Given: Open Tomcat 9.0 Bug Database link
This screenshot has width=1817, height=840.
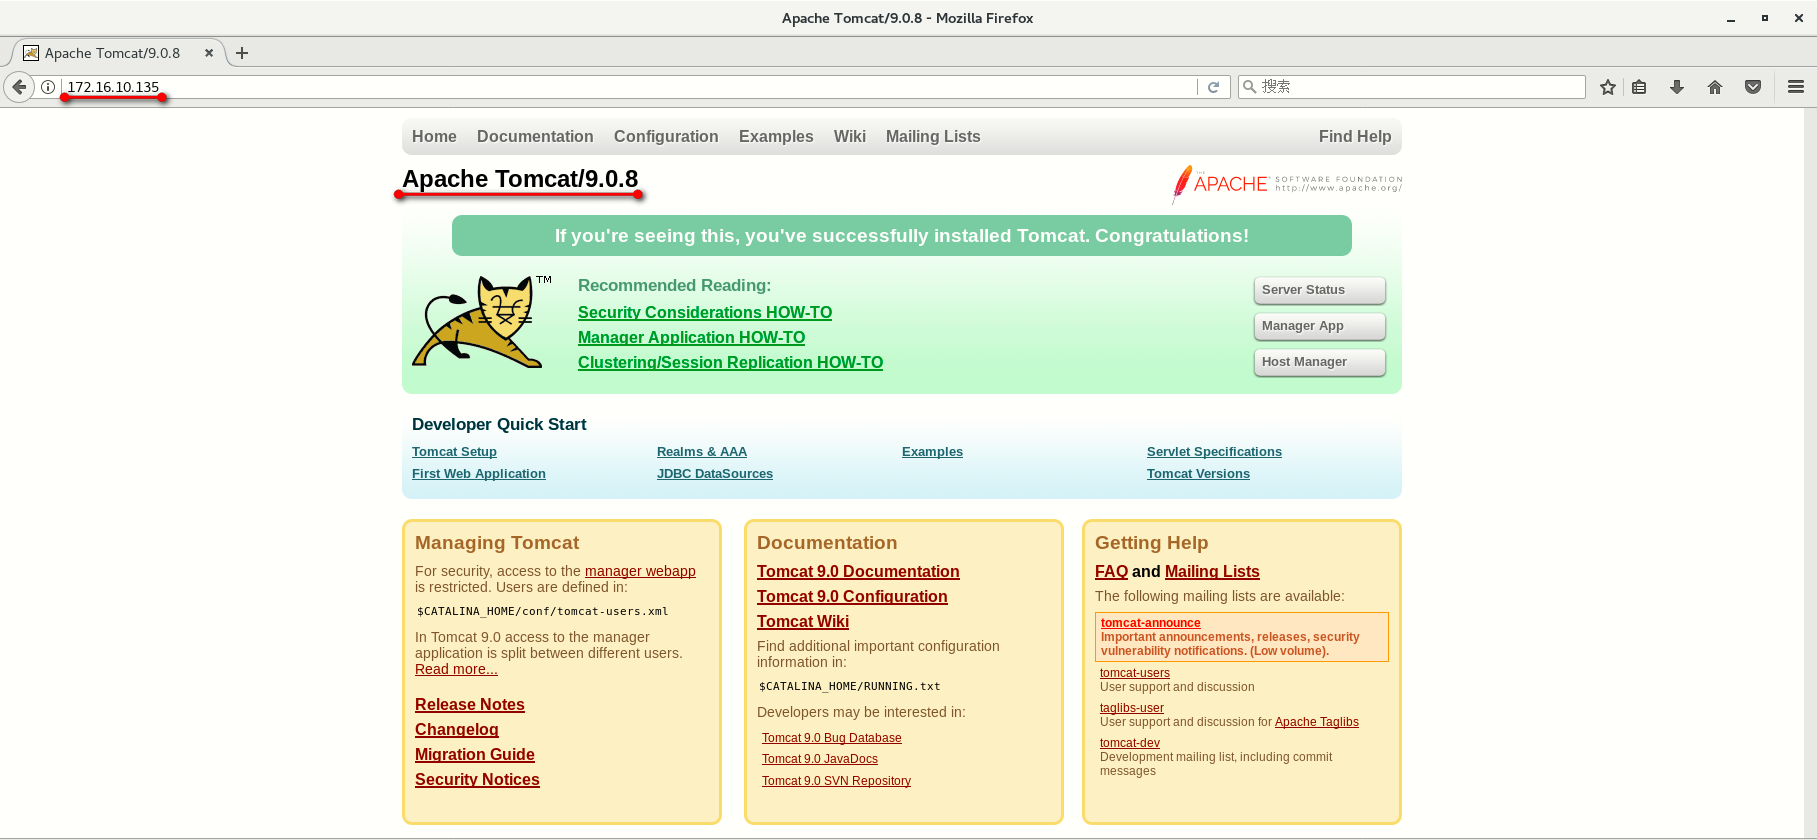Looking at the screenshot, I should click(832, 738).
